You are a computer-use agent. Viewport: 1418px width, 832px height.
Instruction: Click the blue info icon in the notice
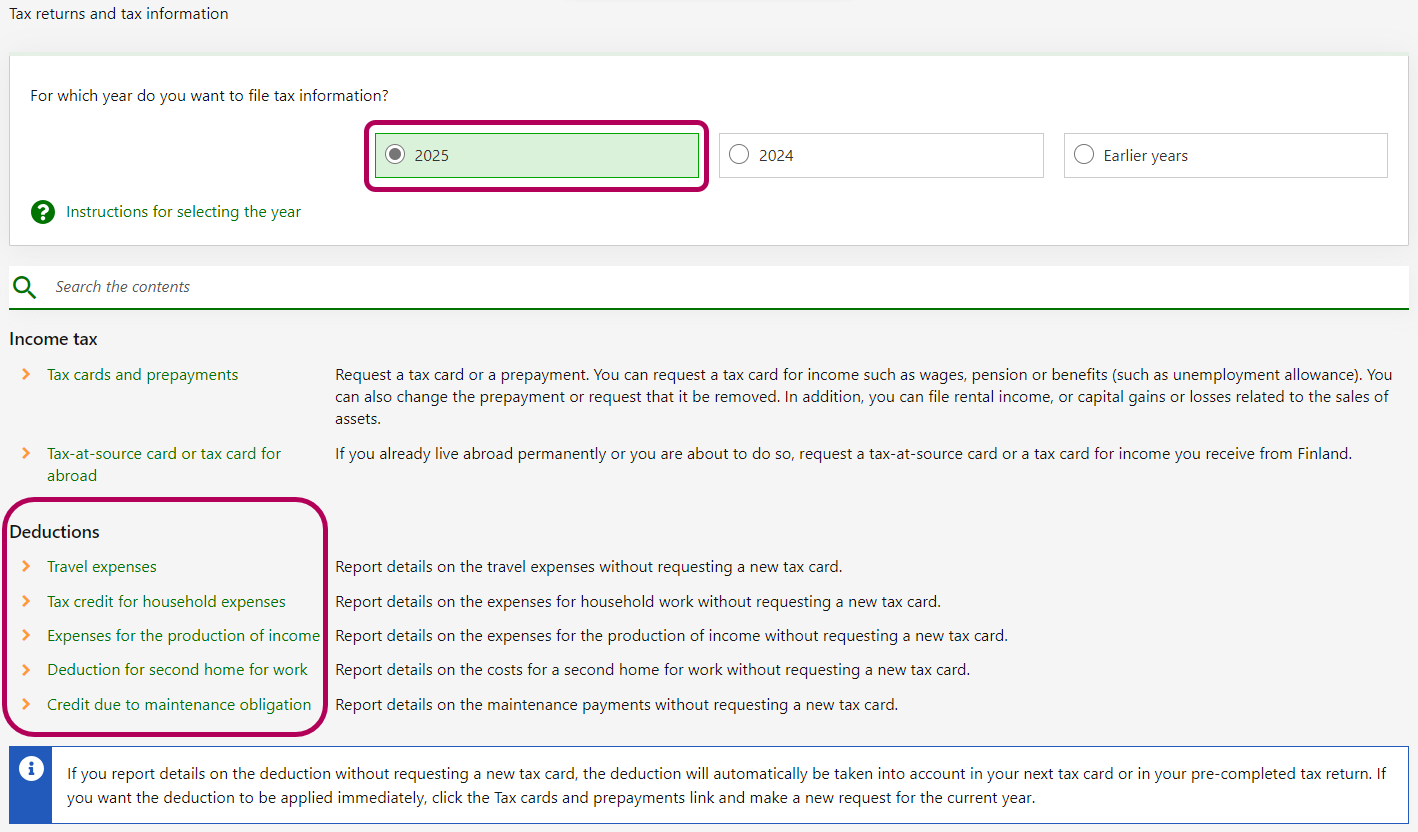pos(31,770)
